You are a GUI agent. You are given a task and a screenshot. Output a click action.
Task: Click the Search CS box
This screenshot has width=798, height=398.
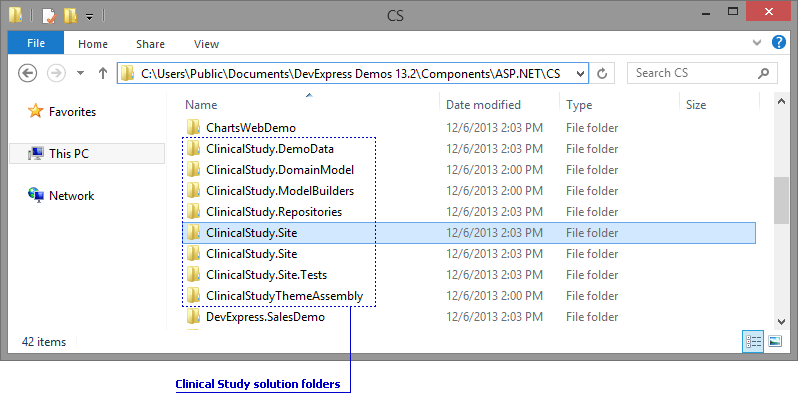(702, 73)
